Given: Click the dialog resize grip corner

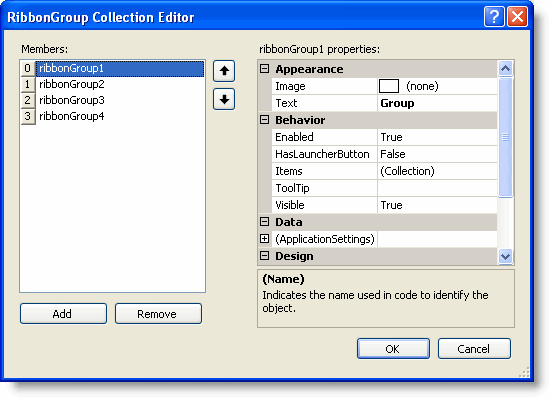Looking at the screenshot, I should [x=524, y=372].
